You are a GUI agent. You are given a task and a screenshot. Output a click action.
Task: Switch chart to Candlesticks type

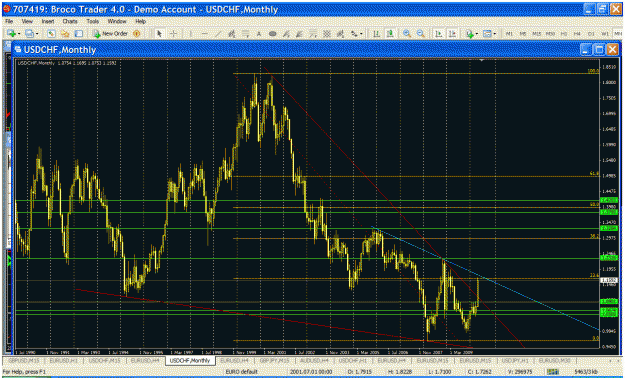390,34
